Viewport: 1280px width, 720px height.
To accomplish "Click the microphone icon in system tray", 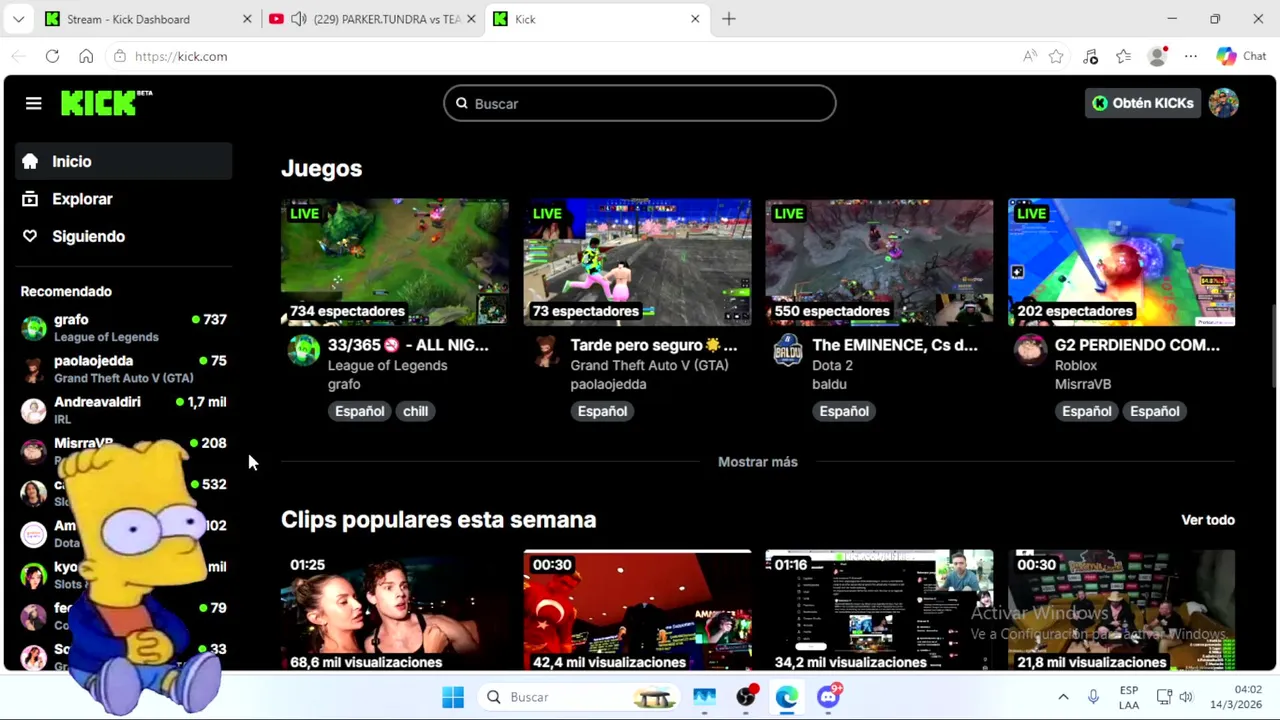I will pos(1093,697).
